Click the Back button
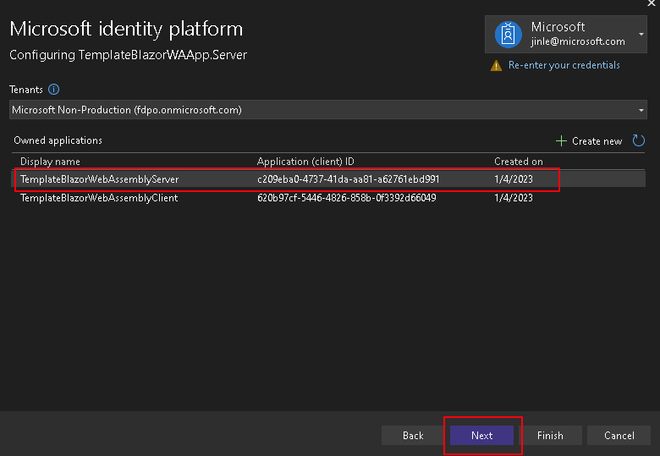The width and height of the screenshot is (660, 456). [x=413, y=435]
